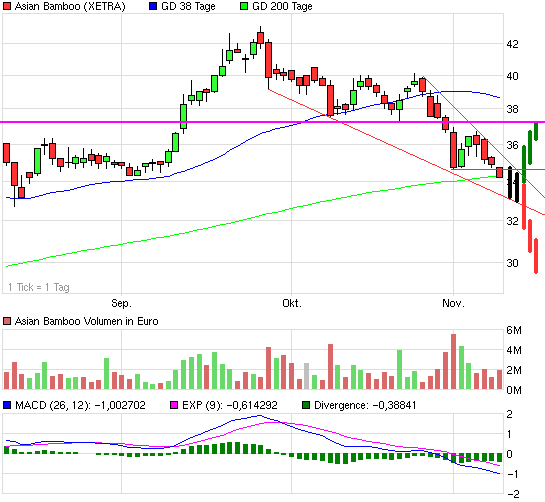Click the volume axis label 2M
The width and height of the screenshot is (545, 502).
pos(514,370)
